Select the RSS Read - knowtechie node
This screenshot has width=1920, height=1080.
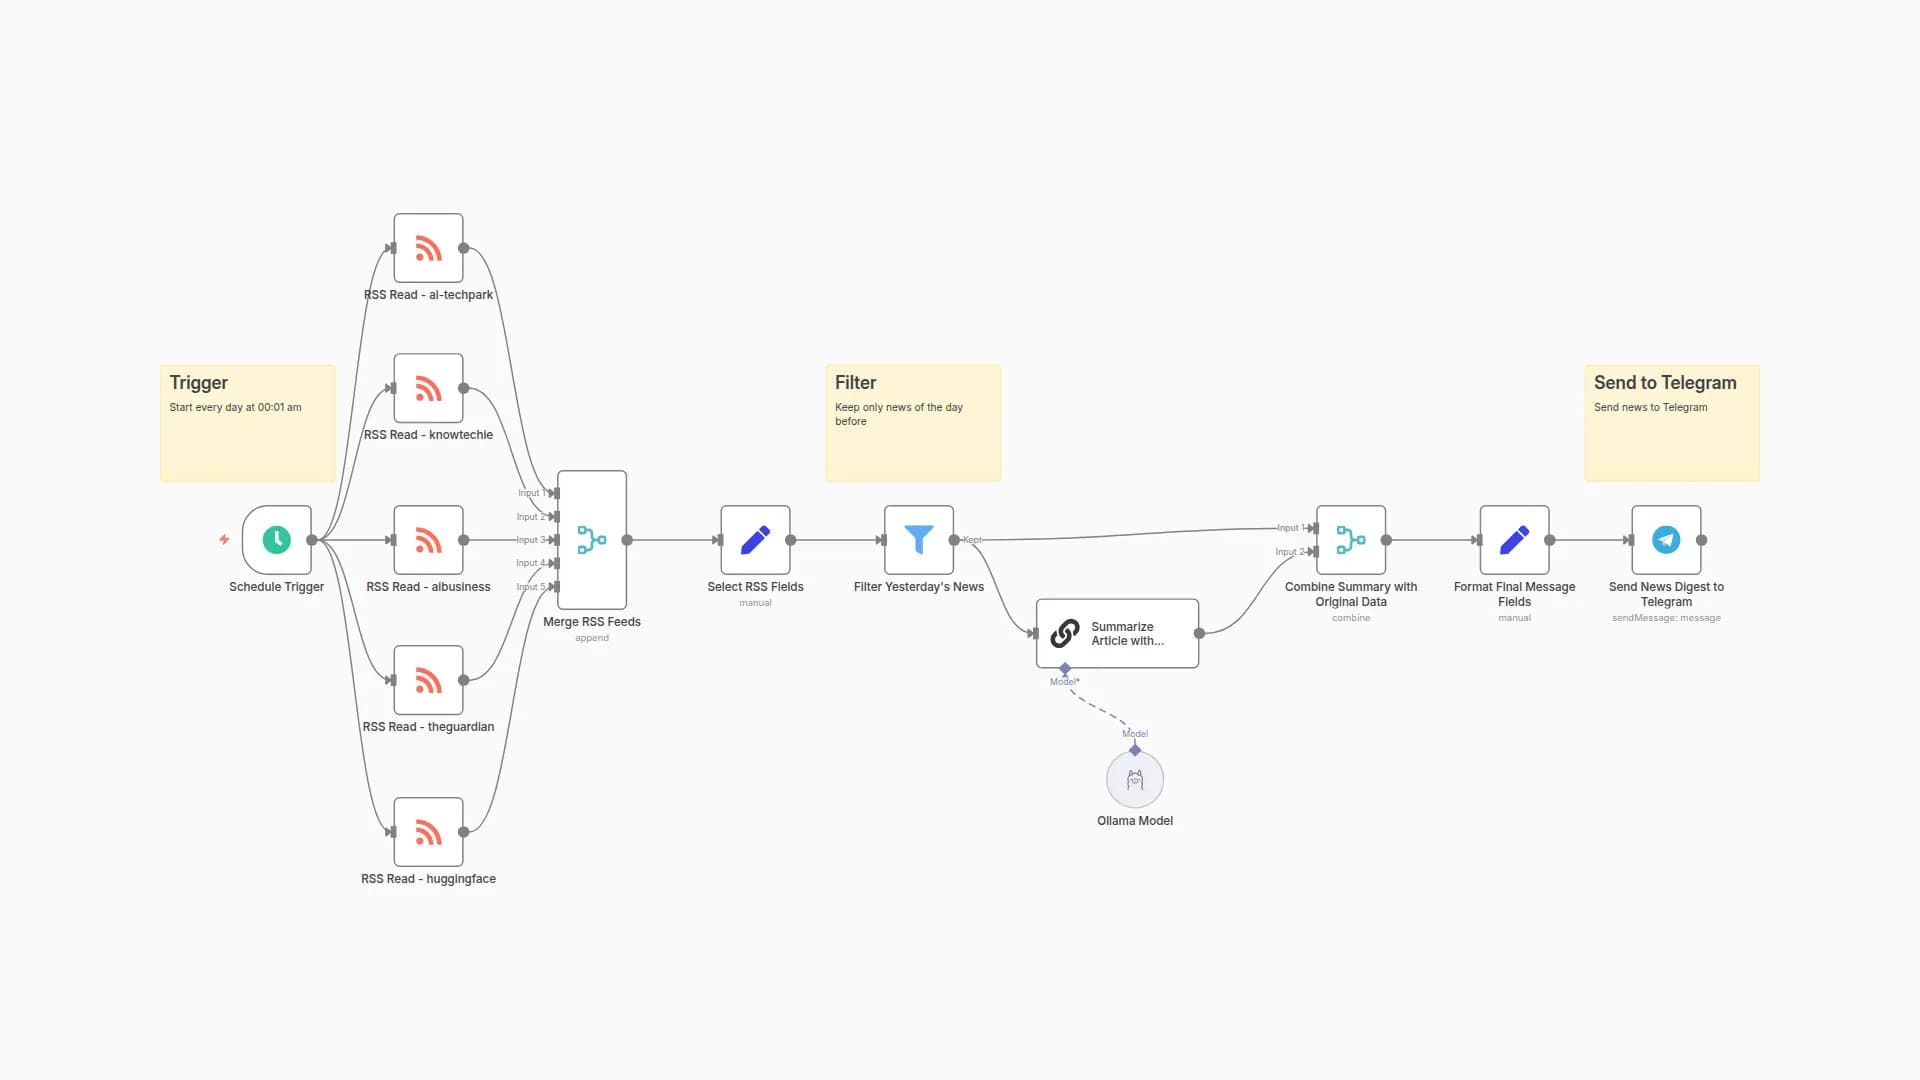click(428, 388)
